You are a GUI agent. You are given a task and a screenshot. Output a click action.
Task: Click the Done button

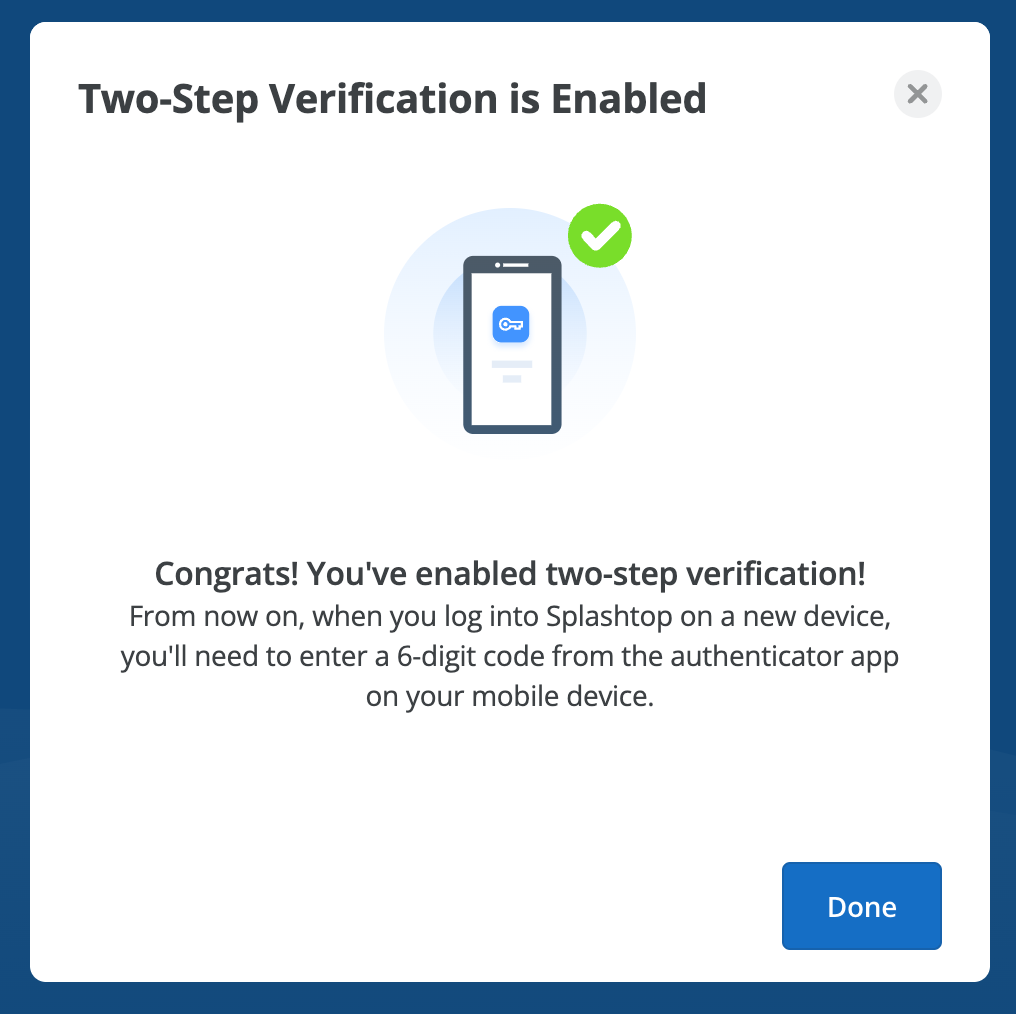(861, 906)
